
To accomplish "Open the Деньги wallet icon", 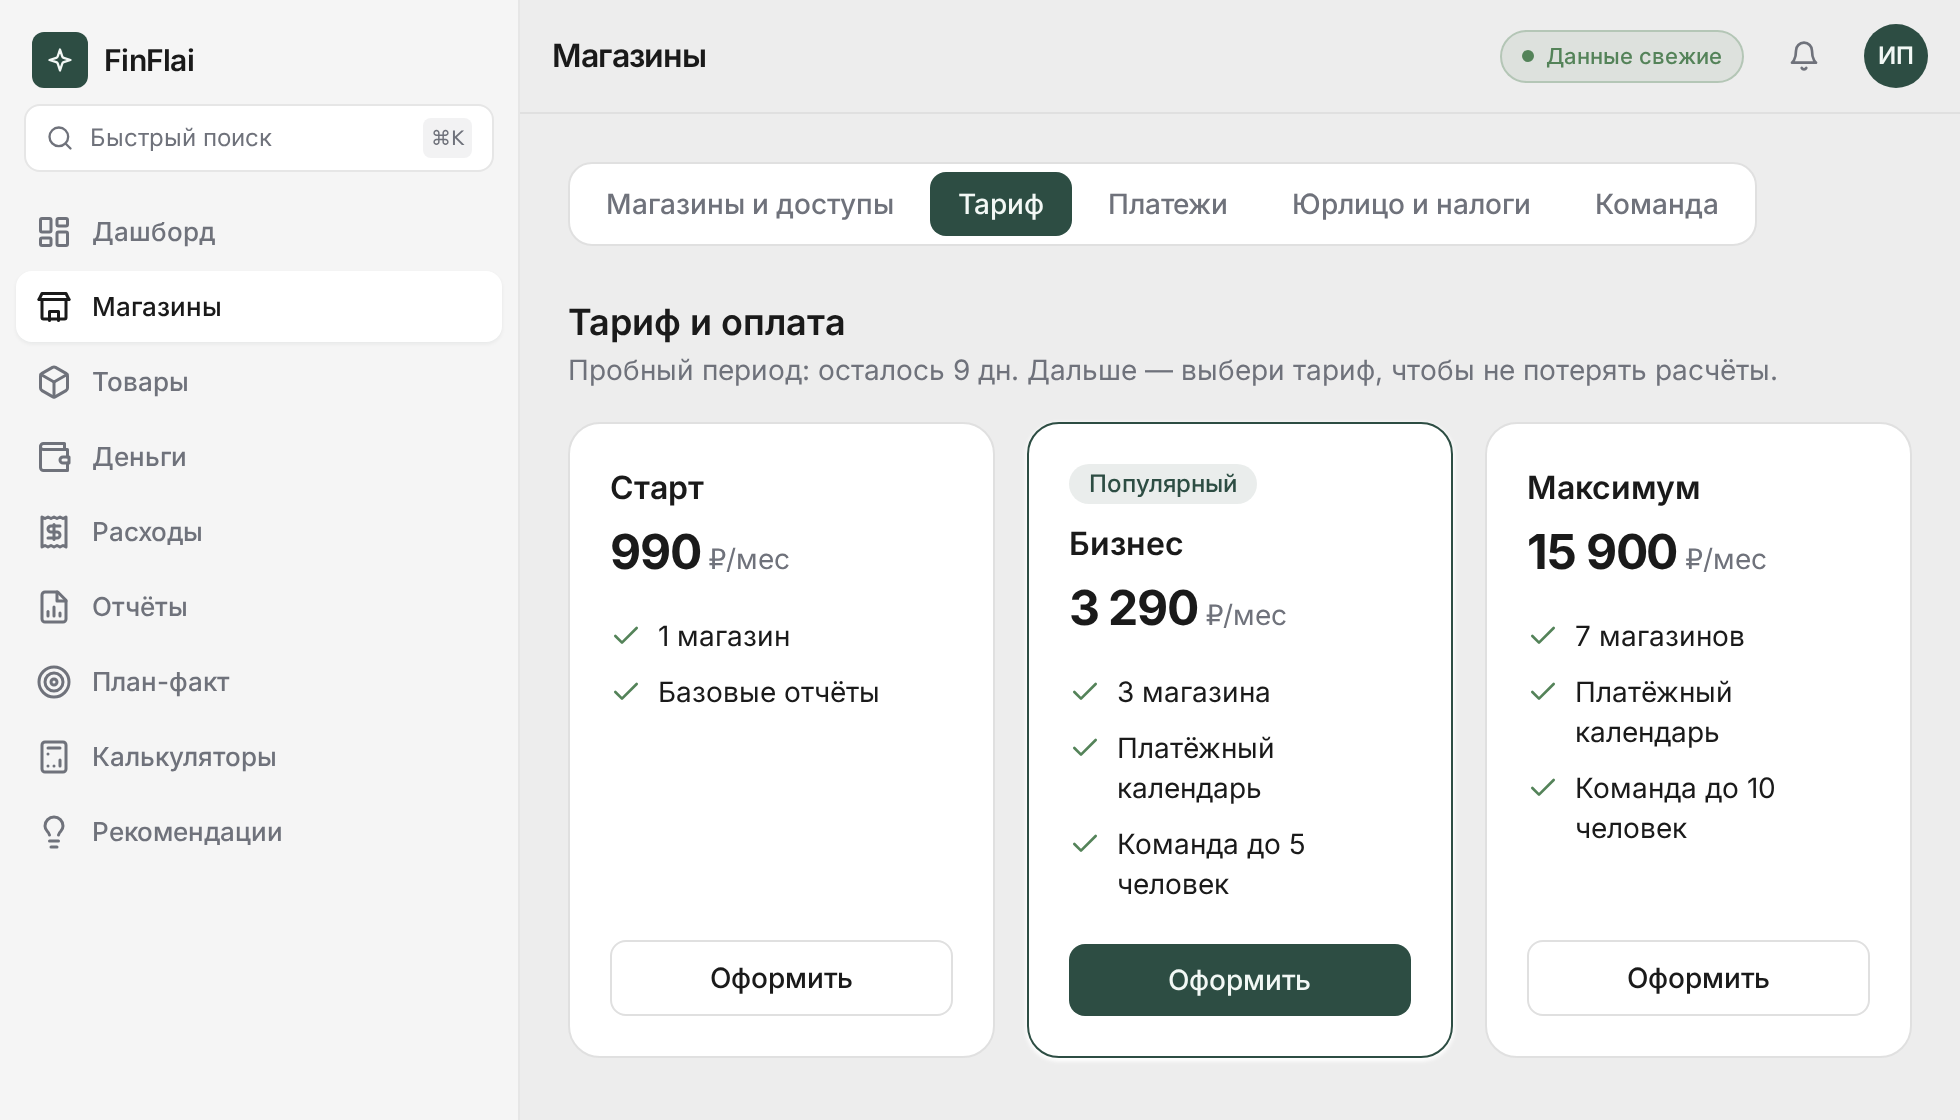I will (54, 457).
